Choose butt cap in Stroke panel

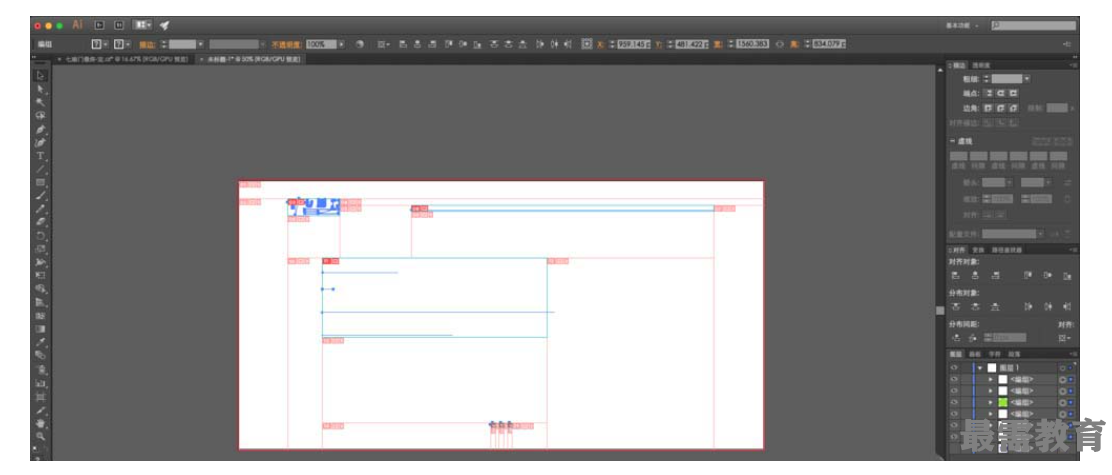click(x=989, y=93)
